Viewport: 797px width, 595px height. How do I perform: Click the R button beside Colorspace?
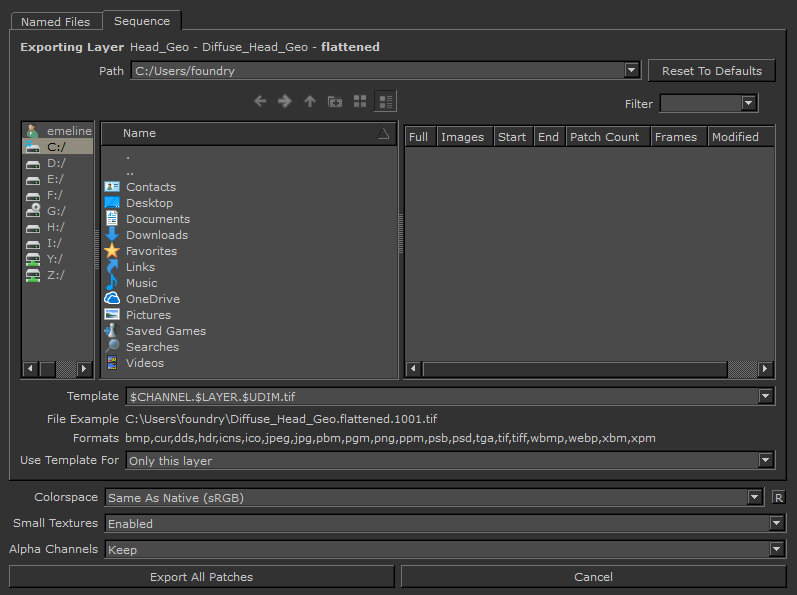[778, 498]
